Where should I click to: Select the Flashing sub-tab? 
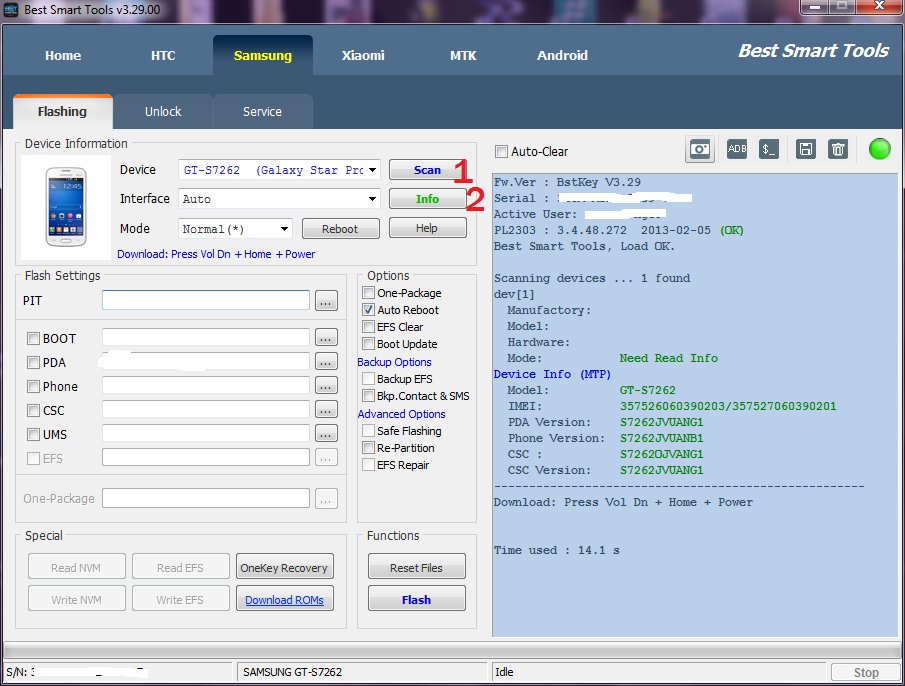[62, 111]
